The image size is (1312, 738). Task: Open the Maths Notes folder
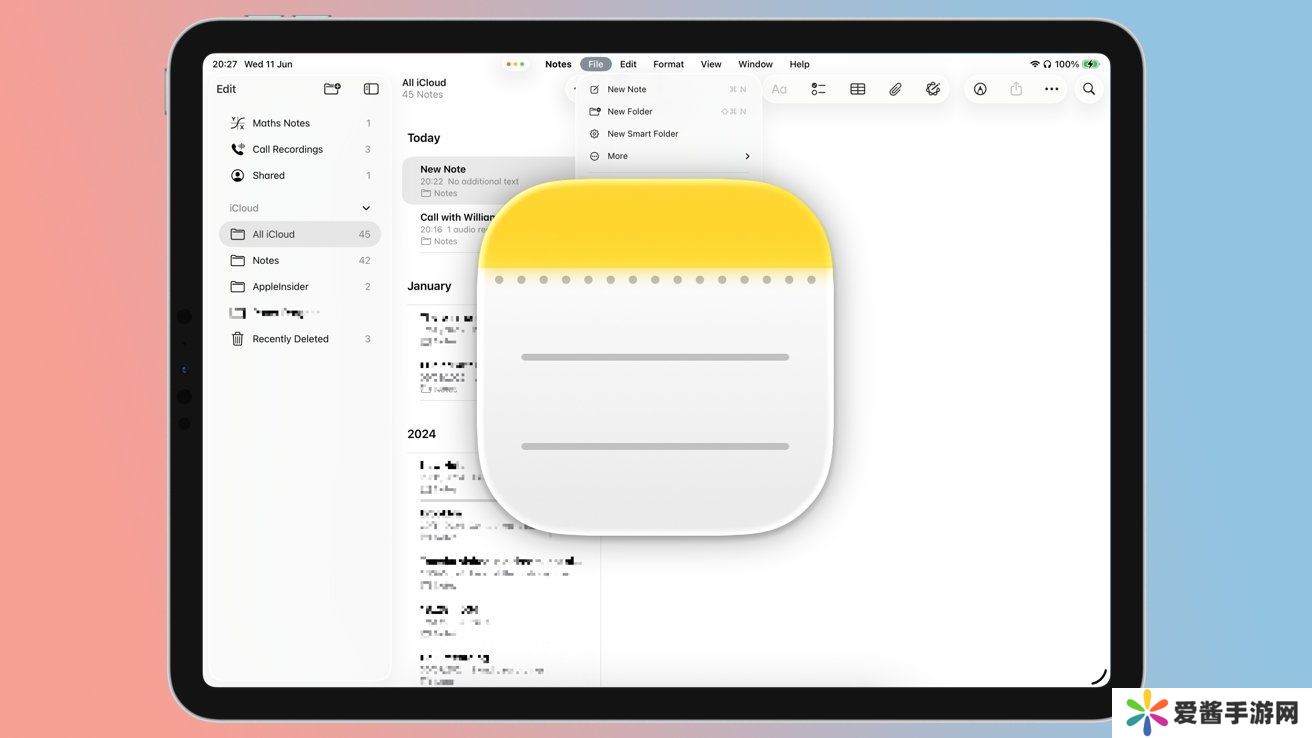[281, 123]
